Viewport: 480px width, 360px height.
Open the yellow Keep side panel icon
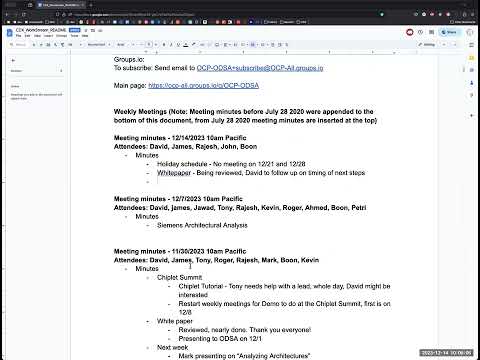(471, 58)
